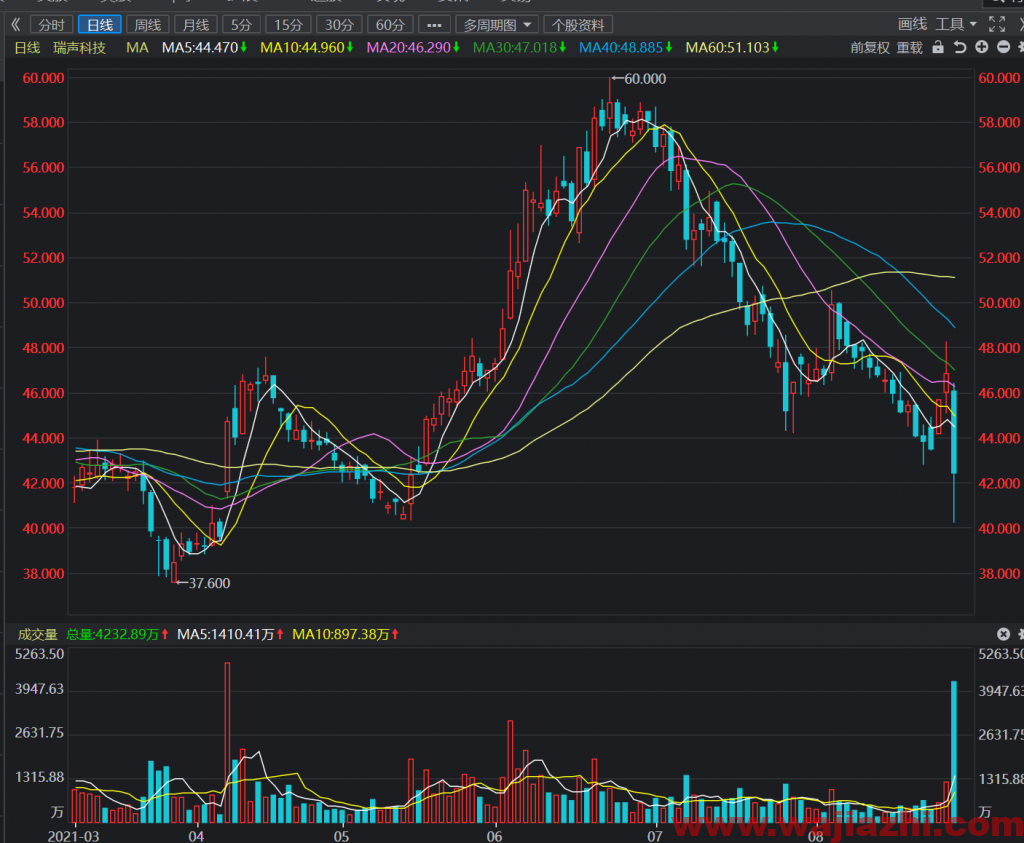The image size is (1024, 843).
Task: Close the volume panel with X icon
Action: 1004,634
